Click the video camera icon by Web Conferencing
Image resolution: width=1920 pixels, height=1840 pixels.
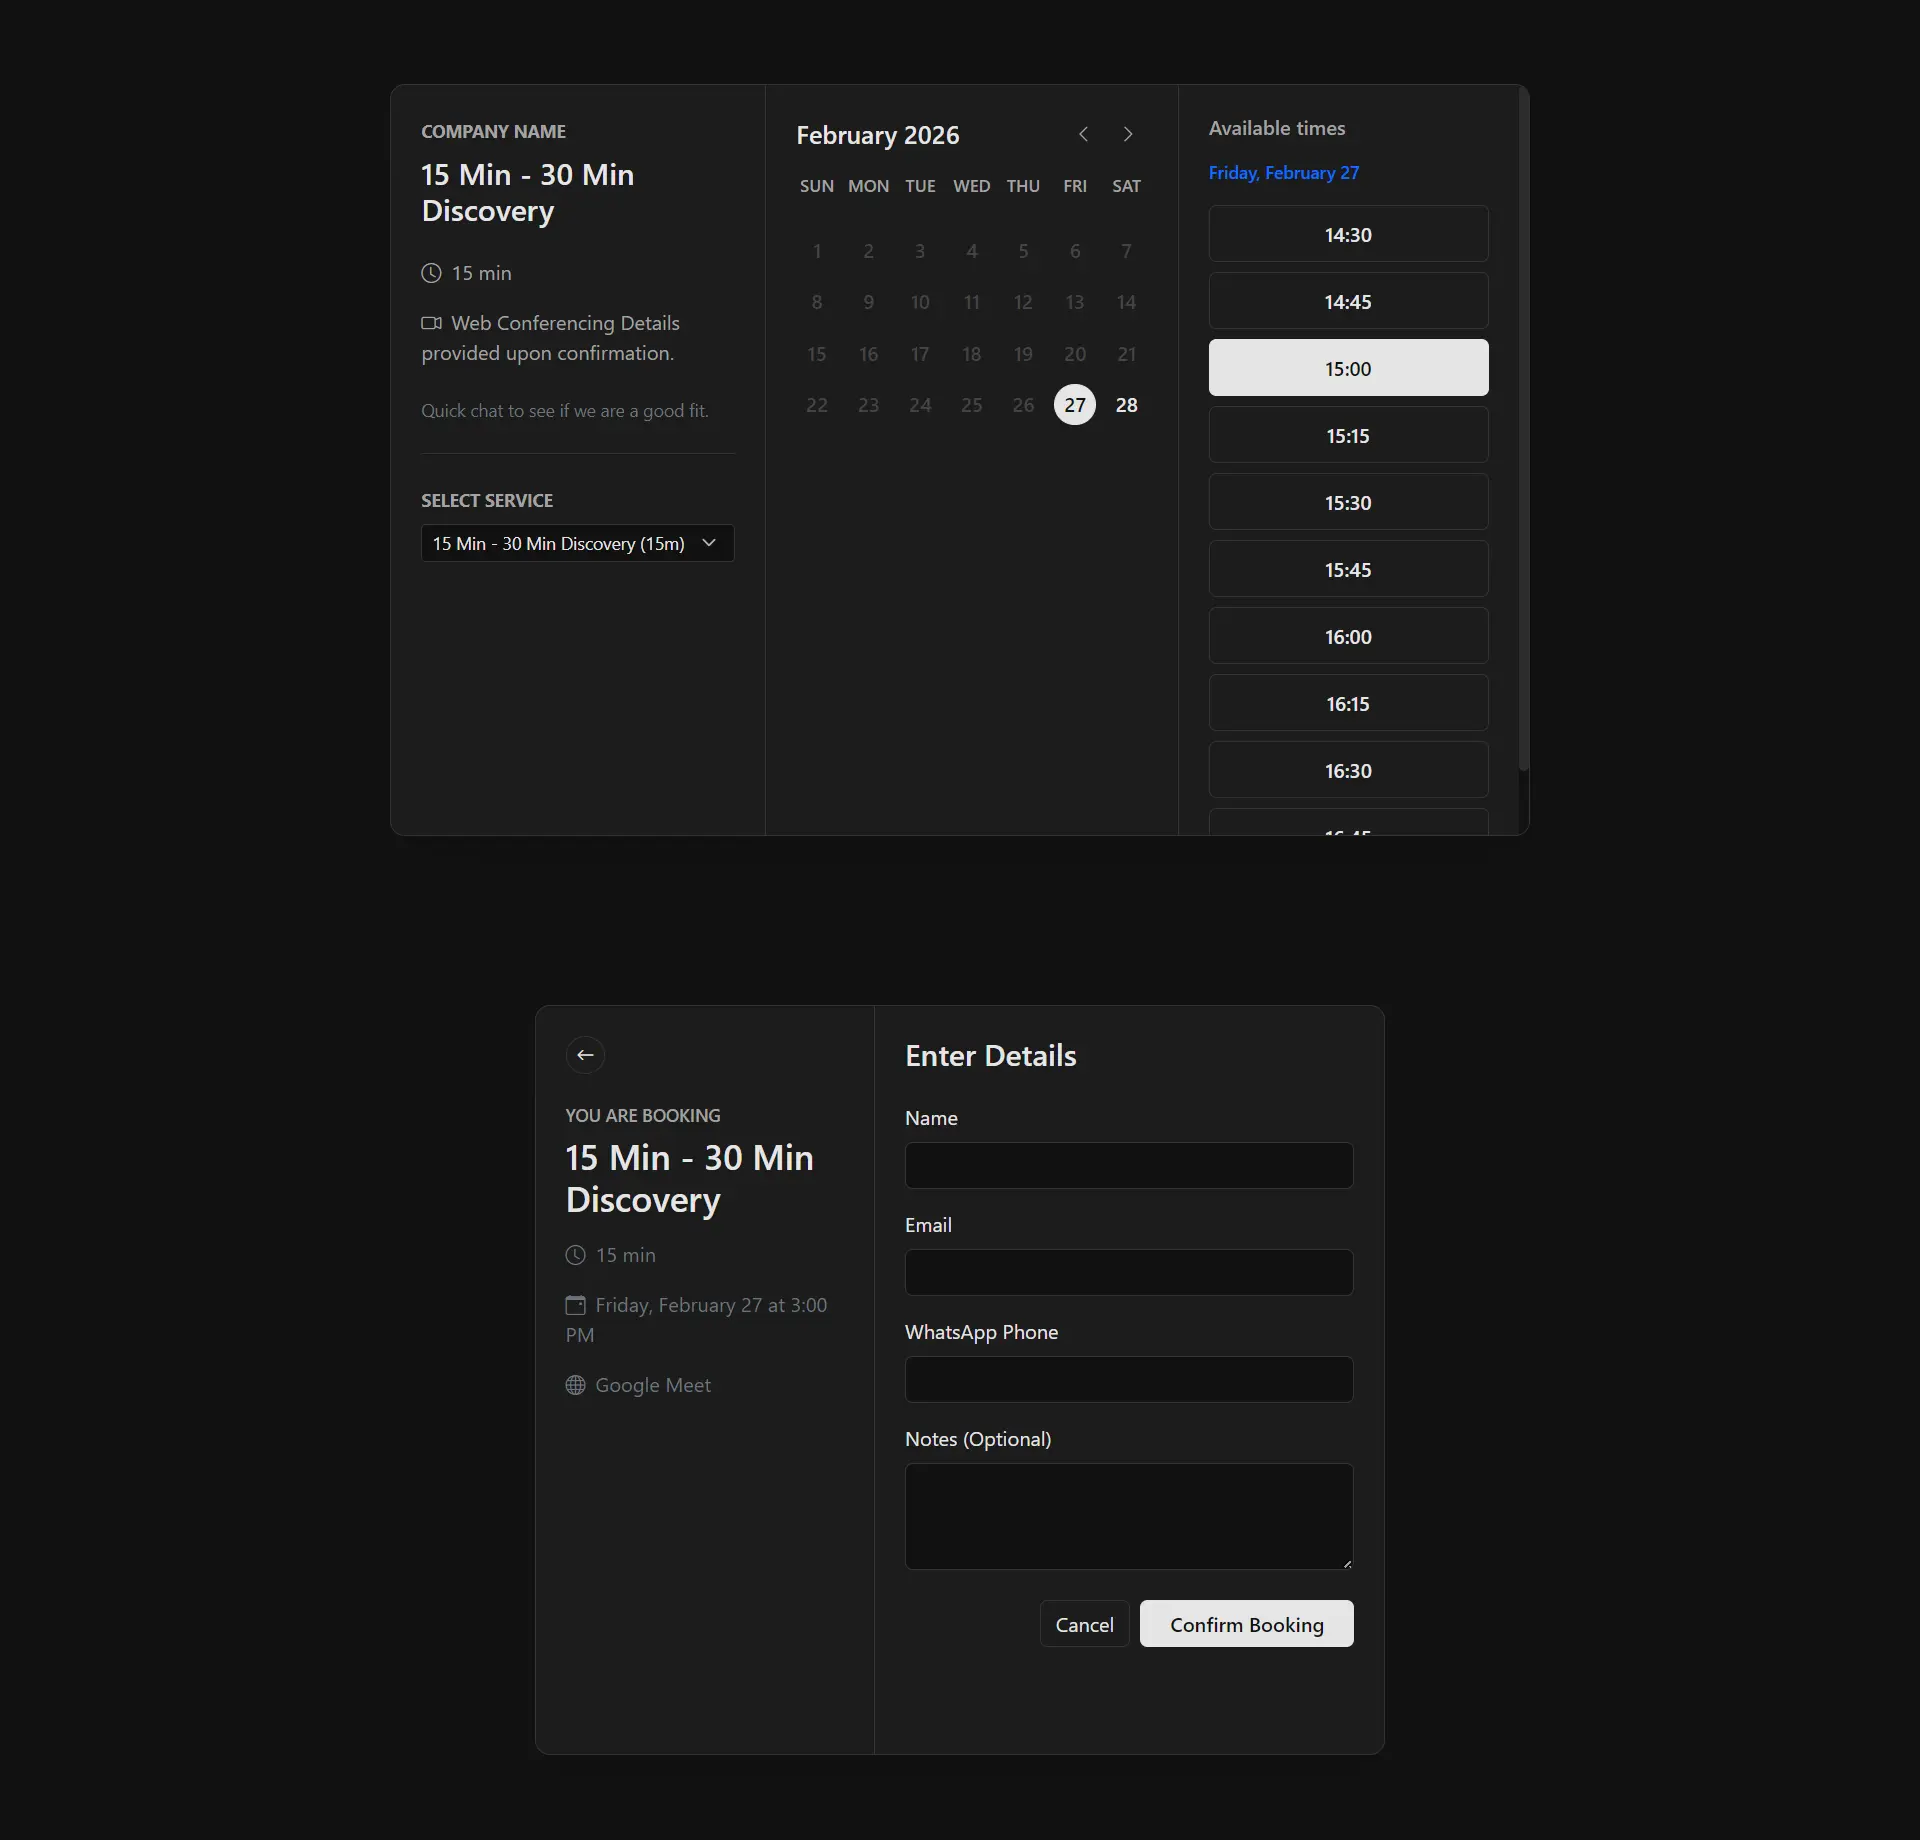pyautogui.click(x=431, y=323)
